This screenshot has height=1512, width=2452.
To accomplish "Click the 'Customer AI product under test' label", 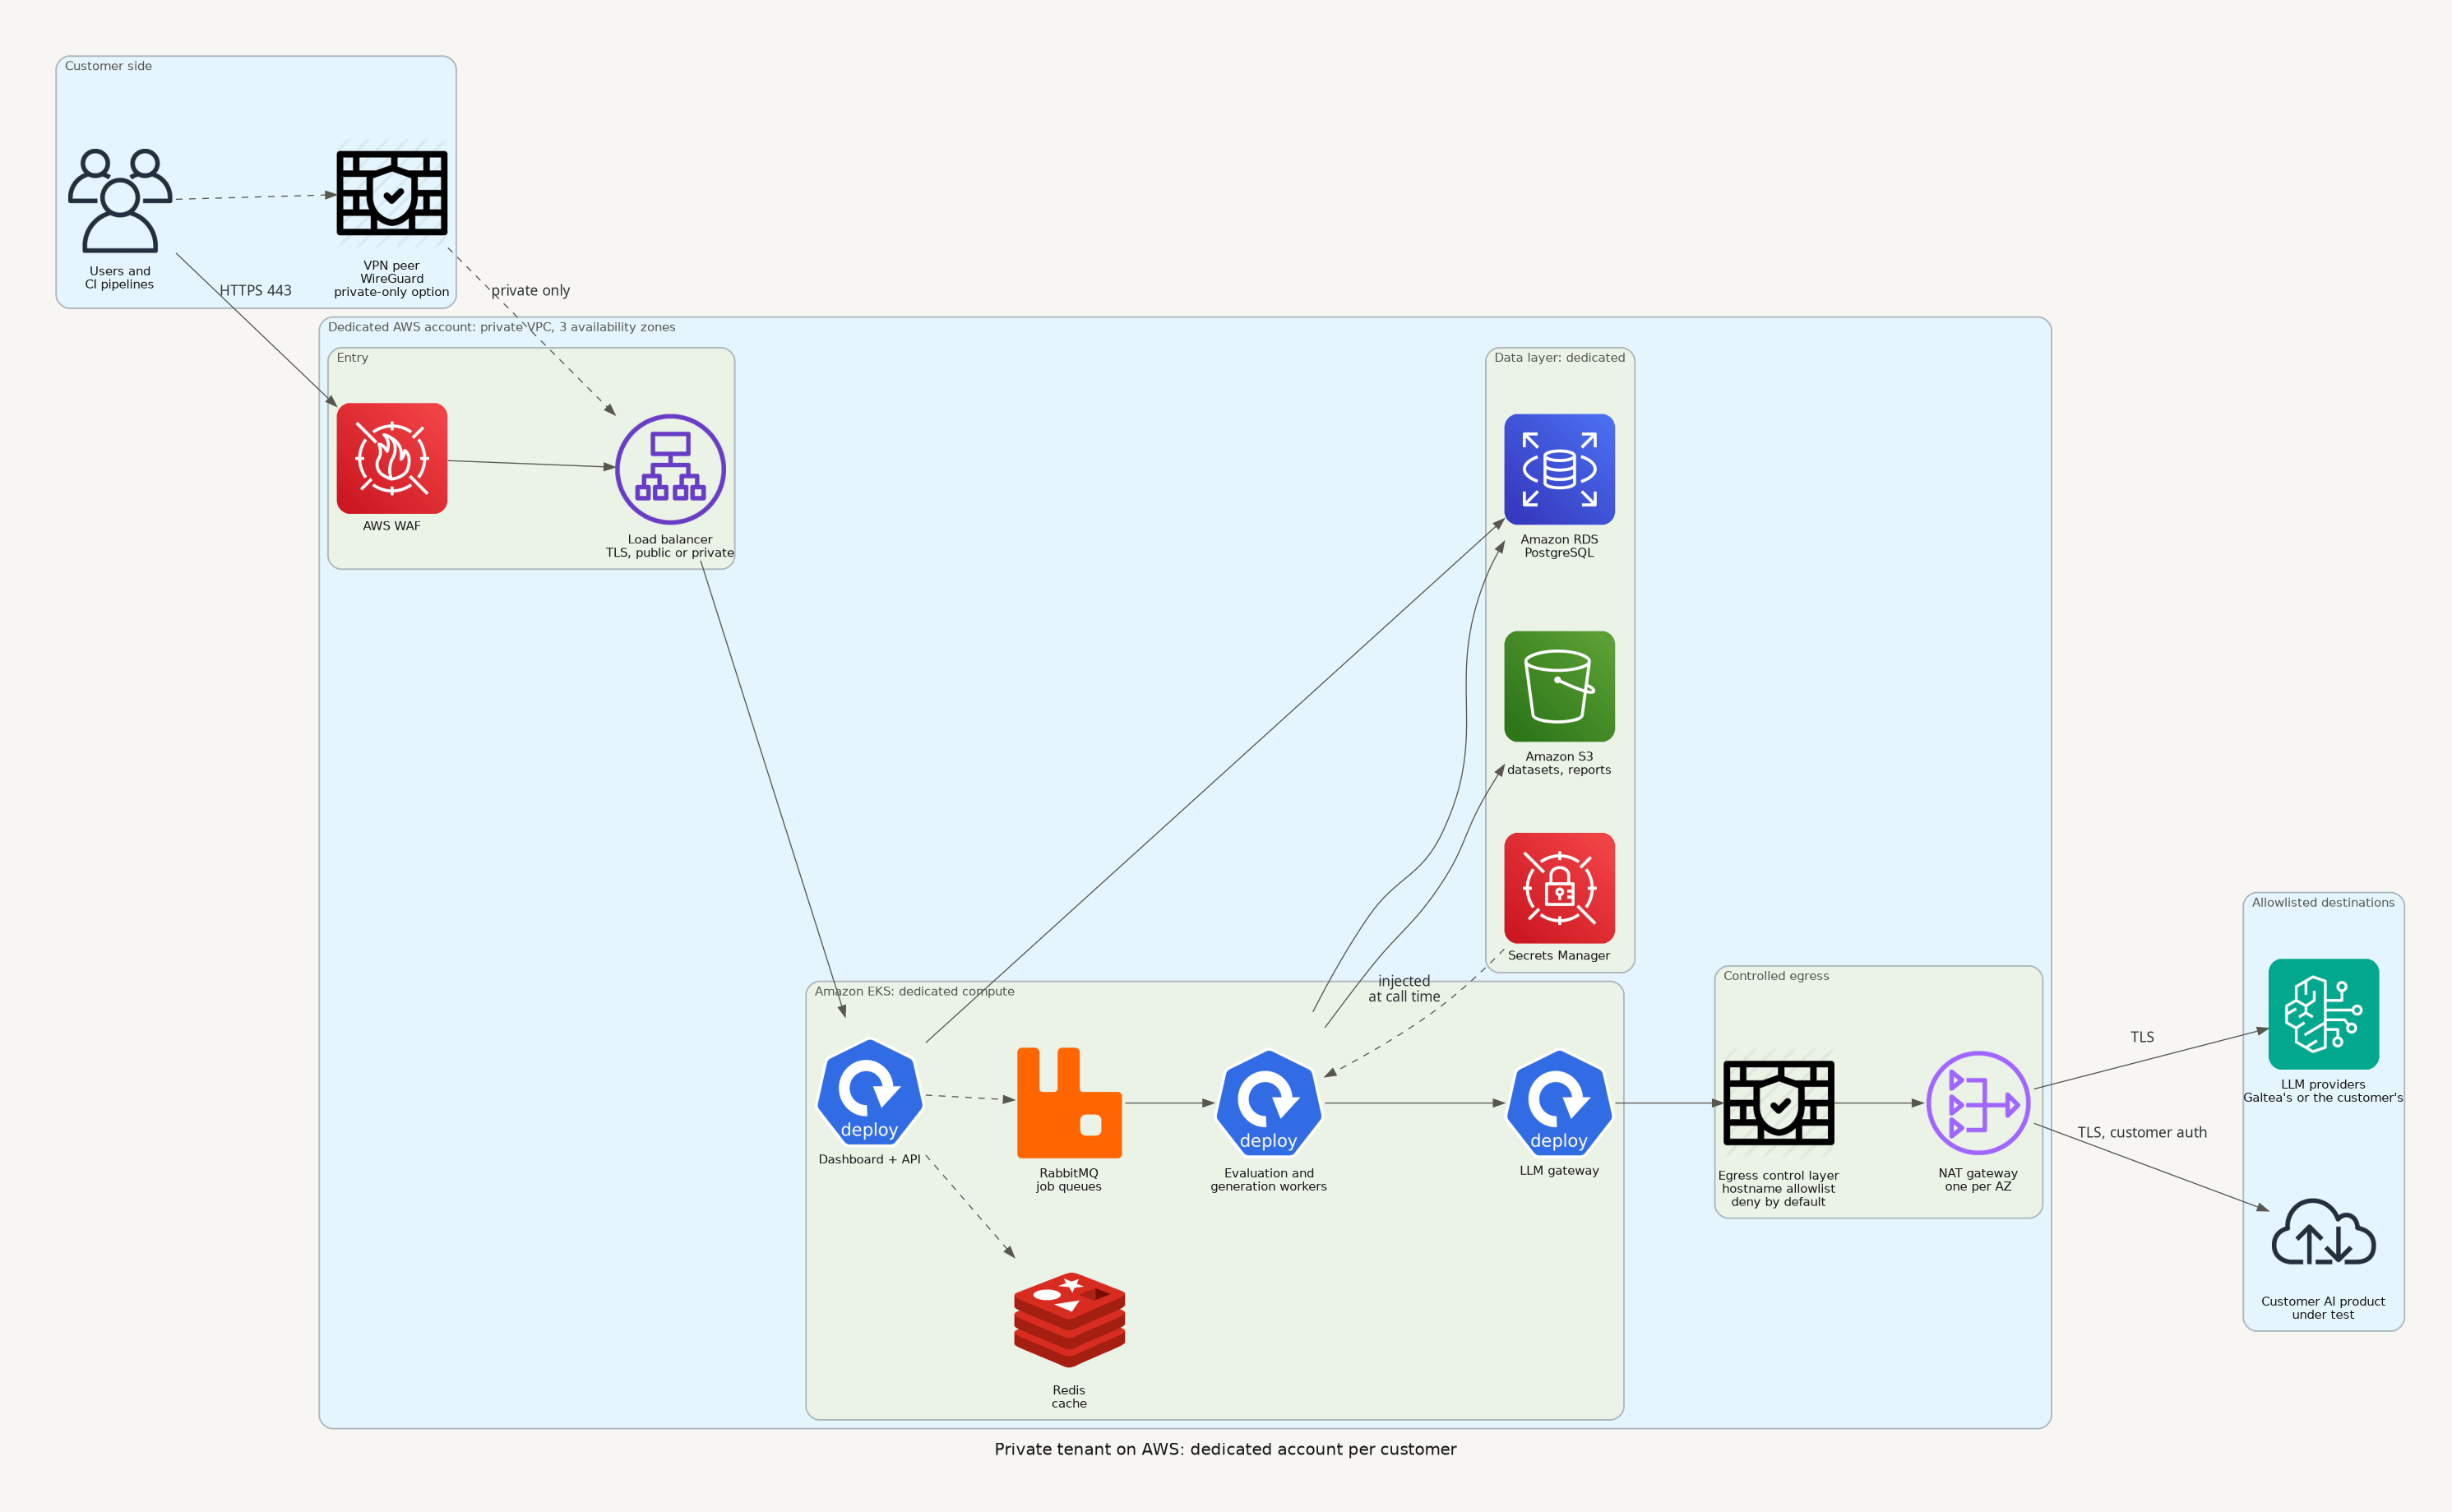I will [x=2323, y=1308].
